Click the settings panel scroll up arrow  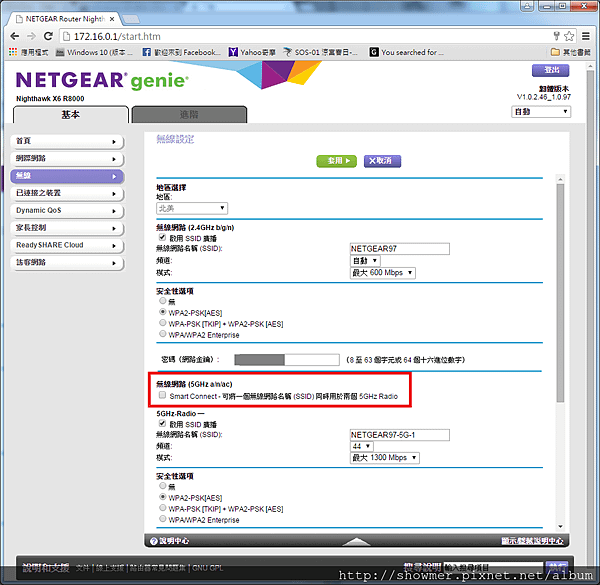560,179
